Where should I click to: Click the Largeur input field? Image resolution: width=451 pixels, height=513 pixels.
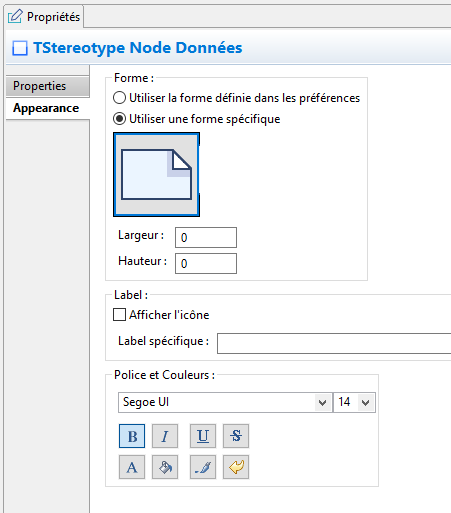coord(206,238)
